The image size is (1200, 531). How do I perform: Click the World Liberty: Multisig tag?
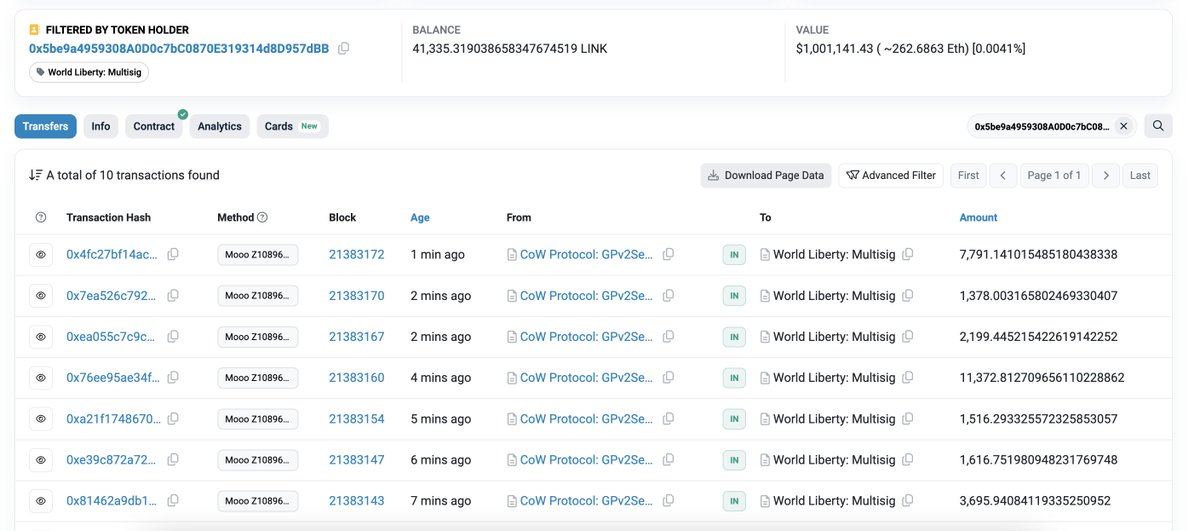[x=90, y=72]
